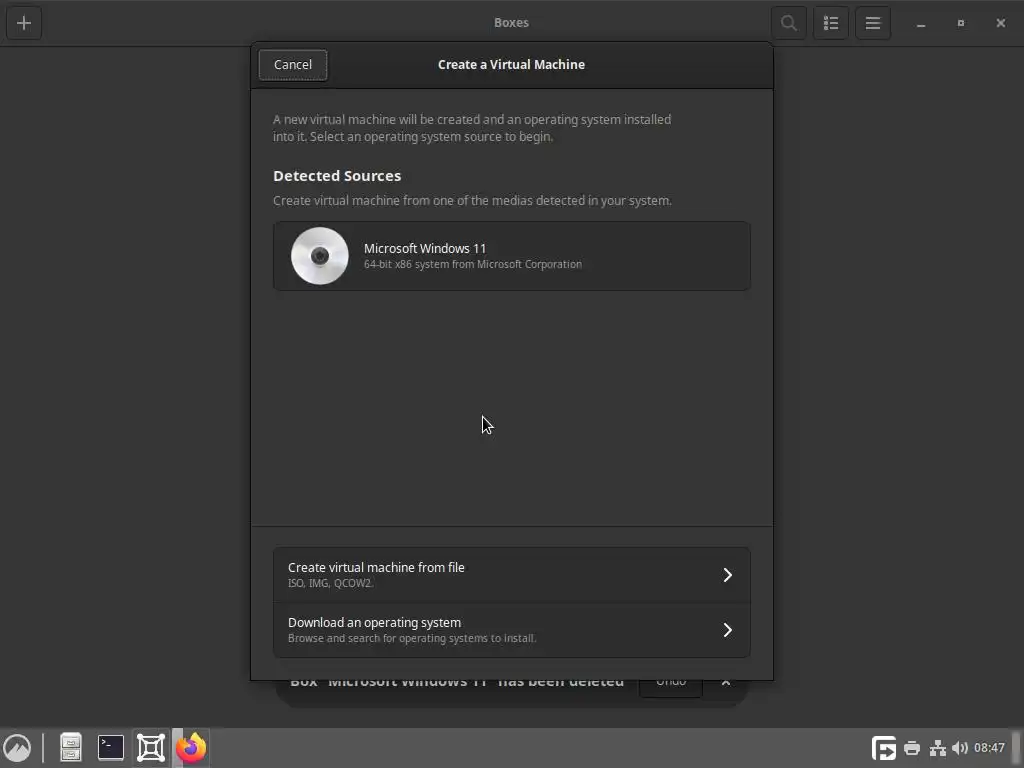This screenshot has height=768, width=1024.
Task: Click Boxes app icon in taskbar
Action: click(151, 748)
